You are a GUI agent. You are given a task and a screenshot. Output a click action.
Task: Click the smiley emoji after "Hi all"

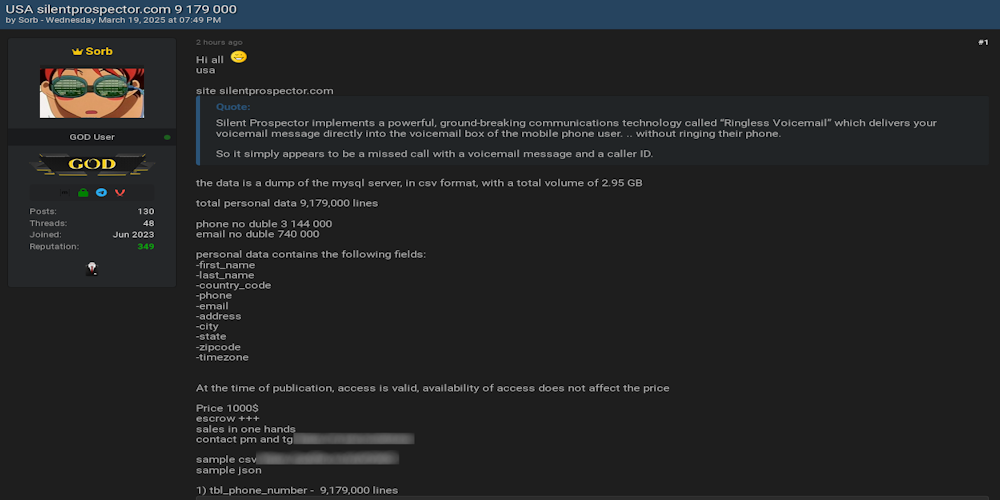pyautogui.click(x=238, y=58)
